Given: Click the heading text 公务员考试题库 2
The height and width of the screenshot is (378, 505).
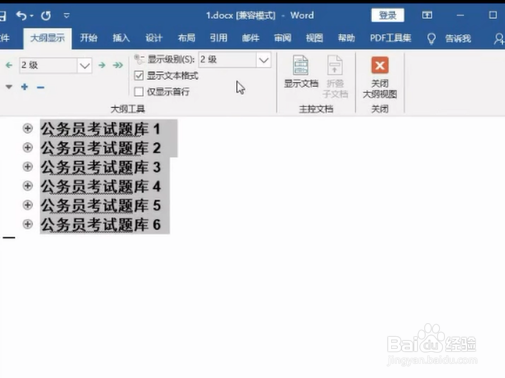Looking at the screenshot, I should pos(101,148).
